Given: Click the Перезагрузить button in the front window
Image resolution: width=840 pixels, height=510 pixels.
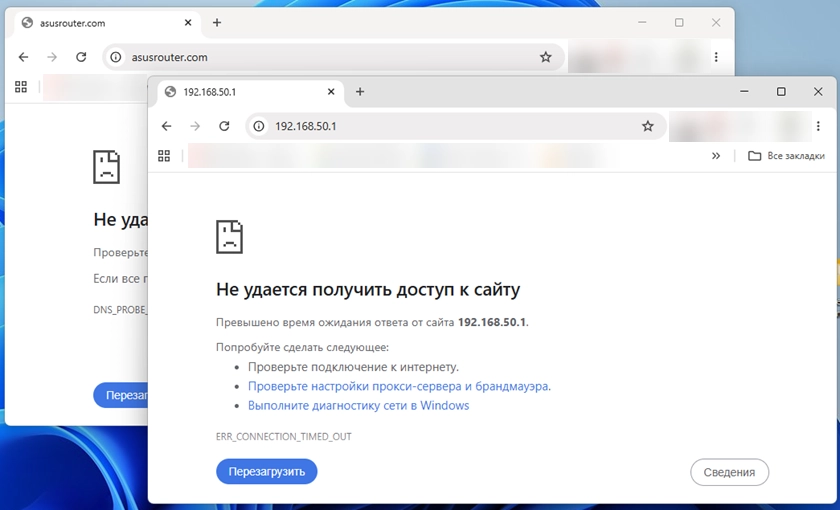Looking at the screenshot, I should click(x=267, y=471).
